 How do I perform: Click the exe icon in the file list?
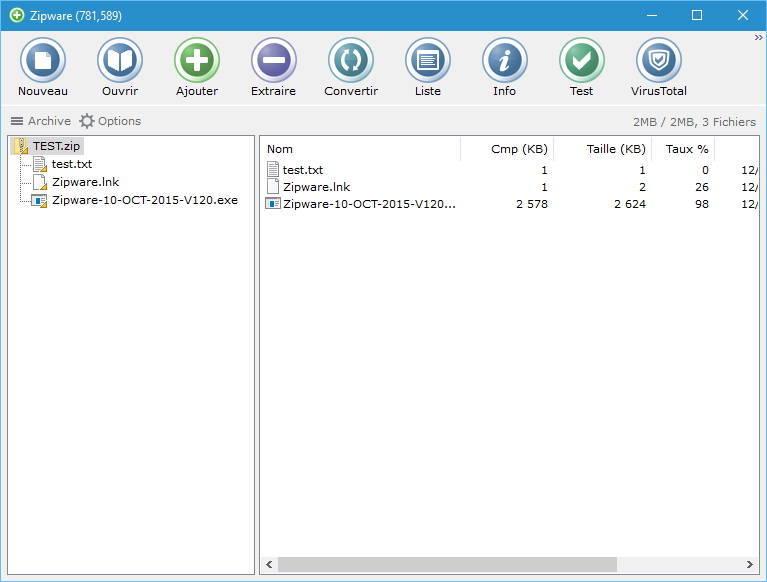click(272, 203)
